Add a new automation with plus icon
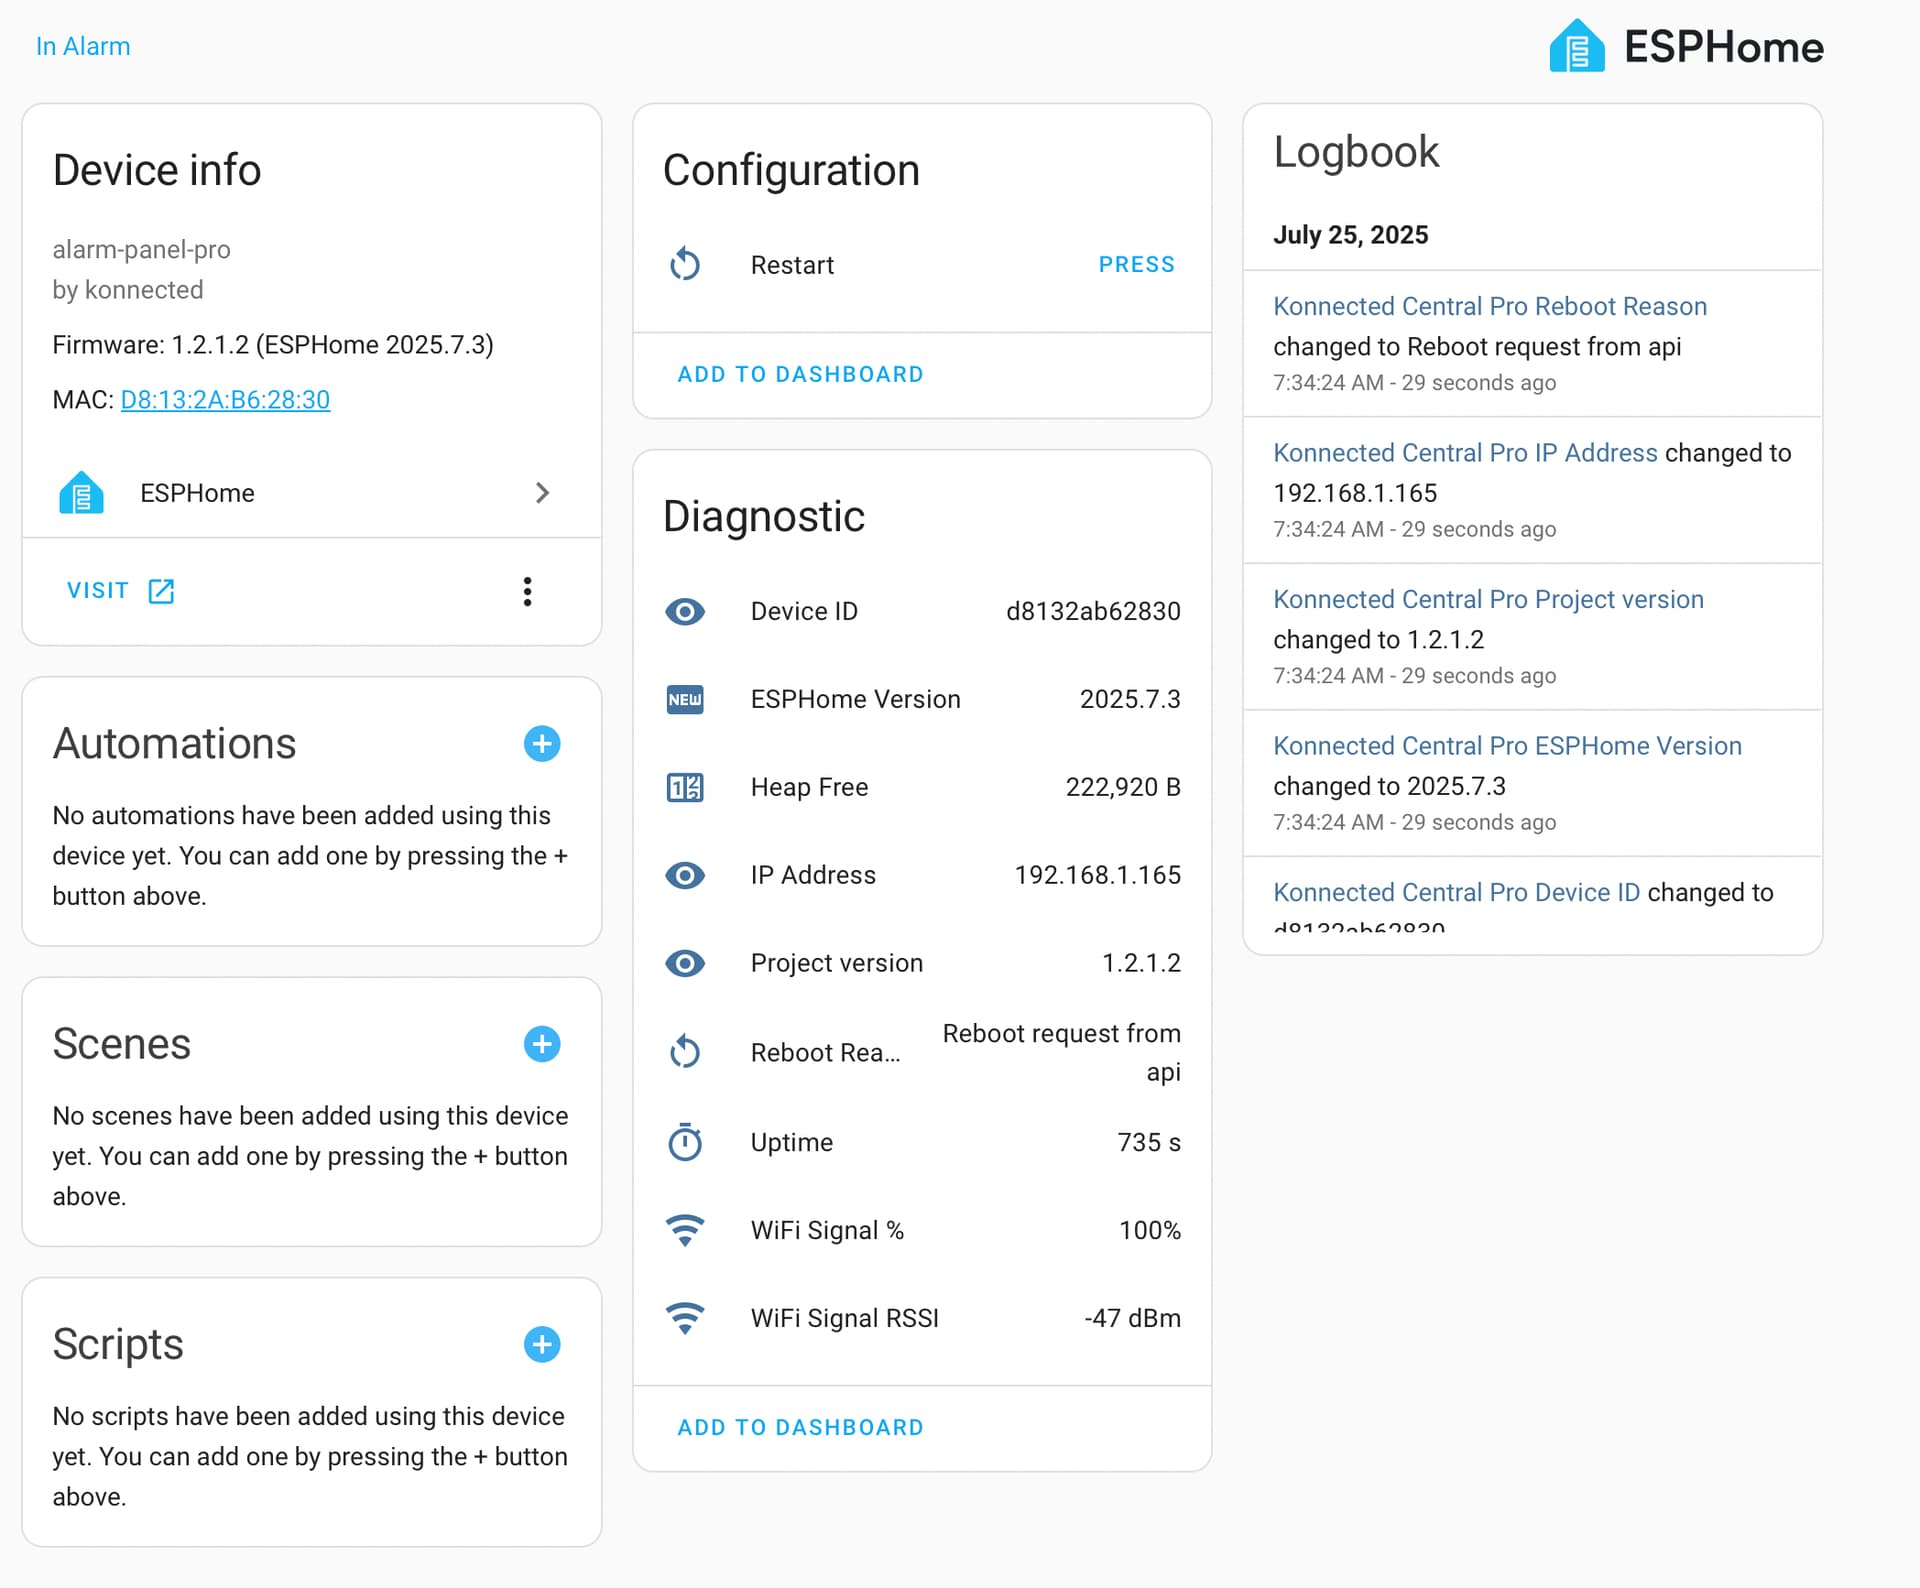 click(542, 744)
